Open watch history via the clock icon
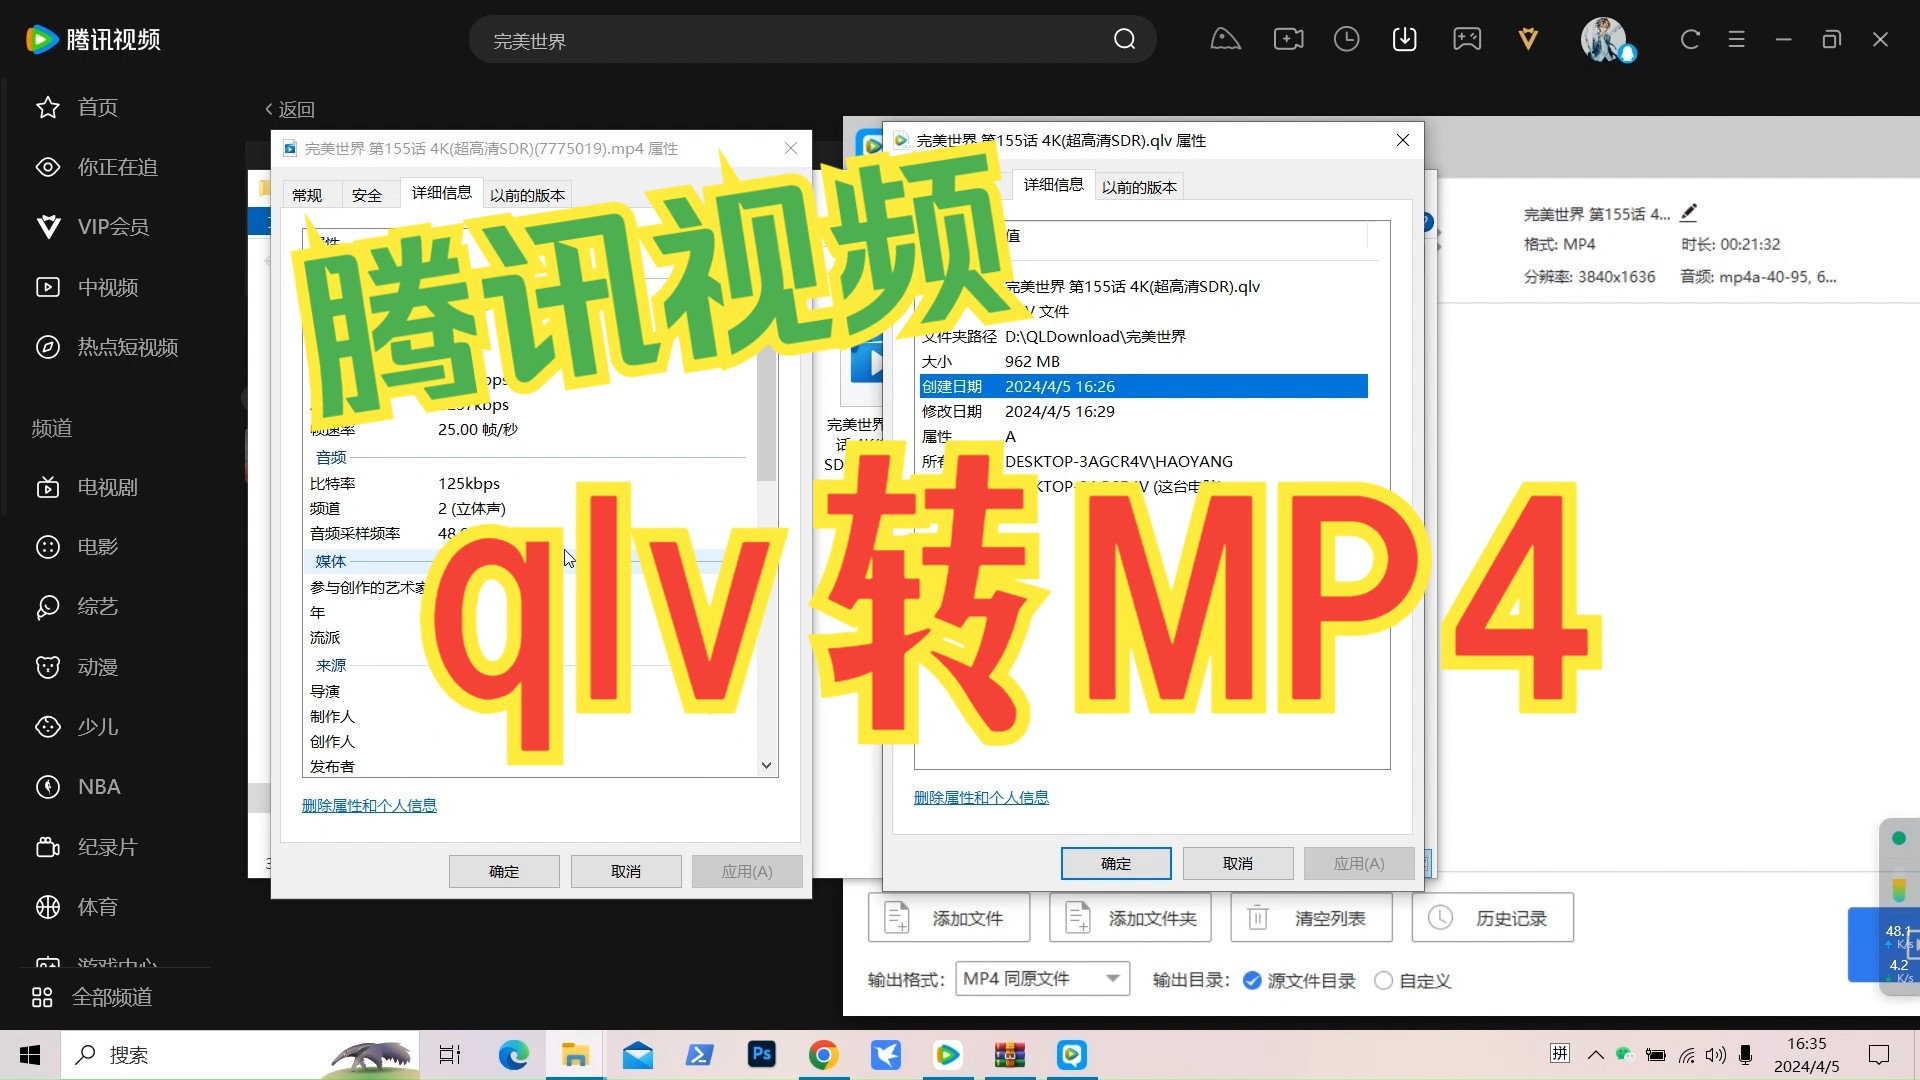 (x=1346, y=39)
